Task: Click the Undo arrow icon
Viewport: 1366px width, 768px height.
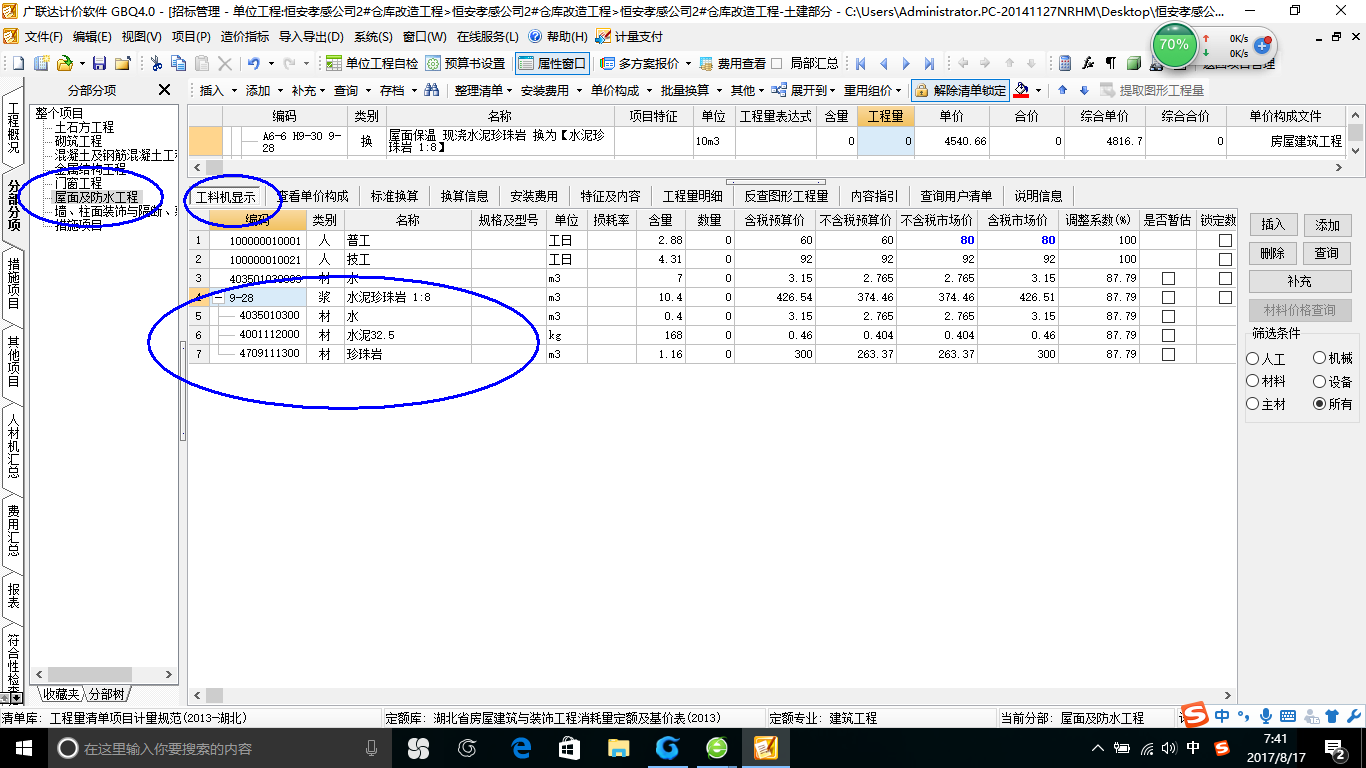Action: coord(254,63)
